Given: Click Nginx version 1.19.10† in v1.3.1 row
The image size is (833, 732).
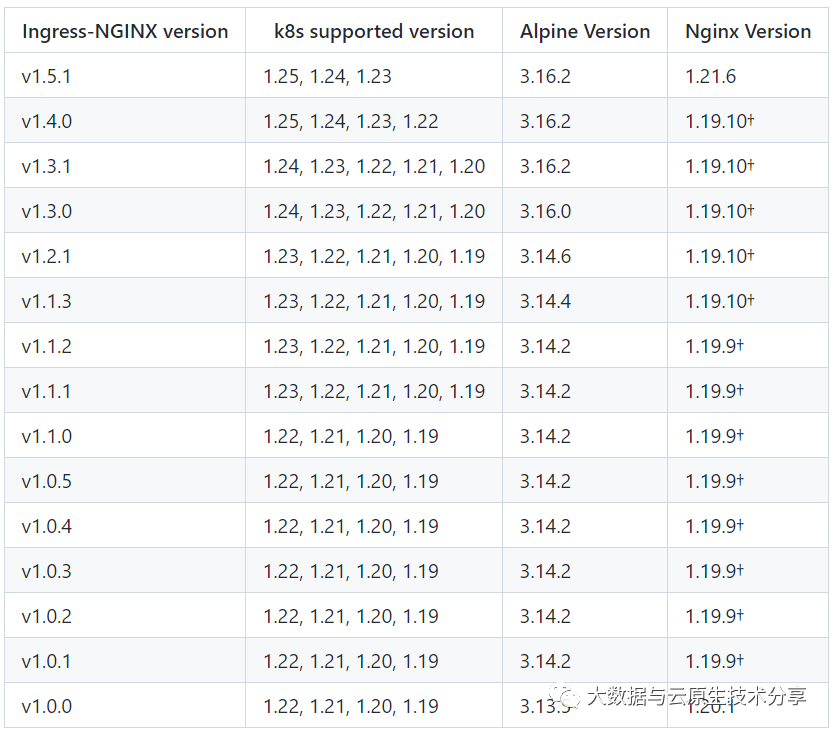Looking at the screenshot, I should (748, 165).
